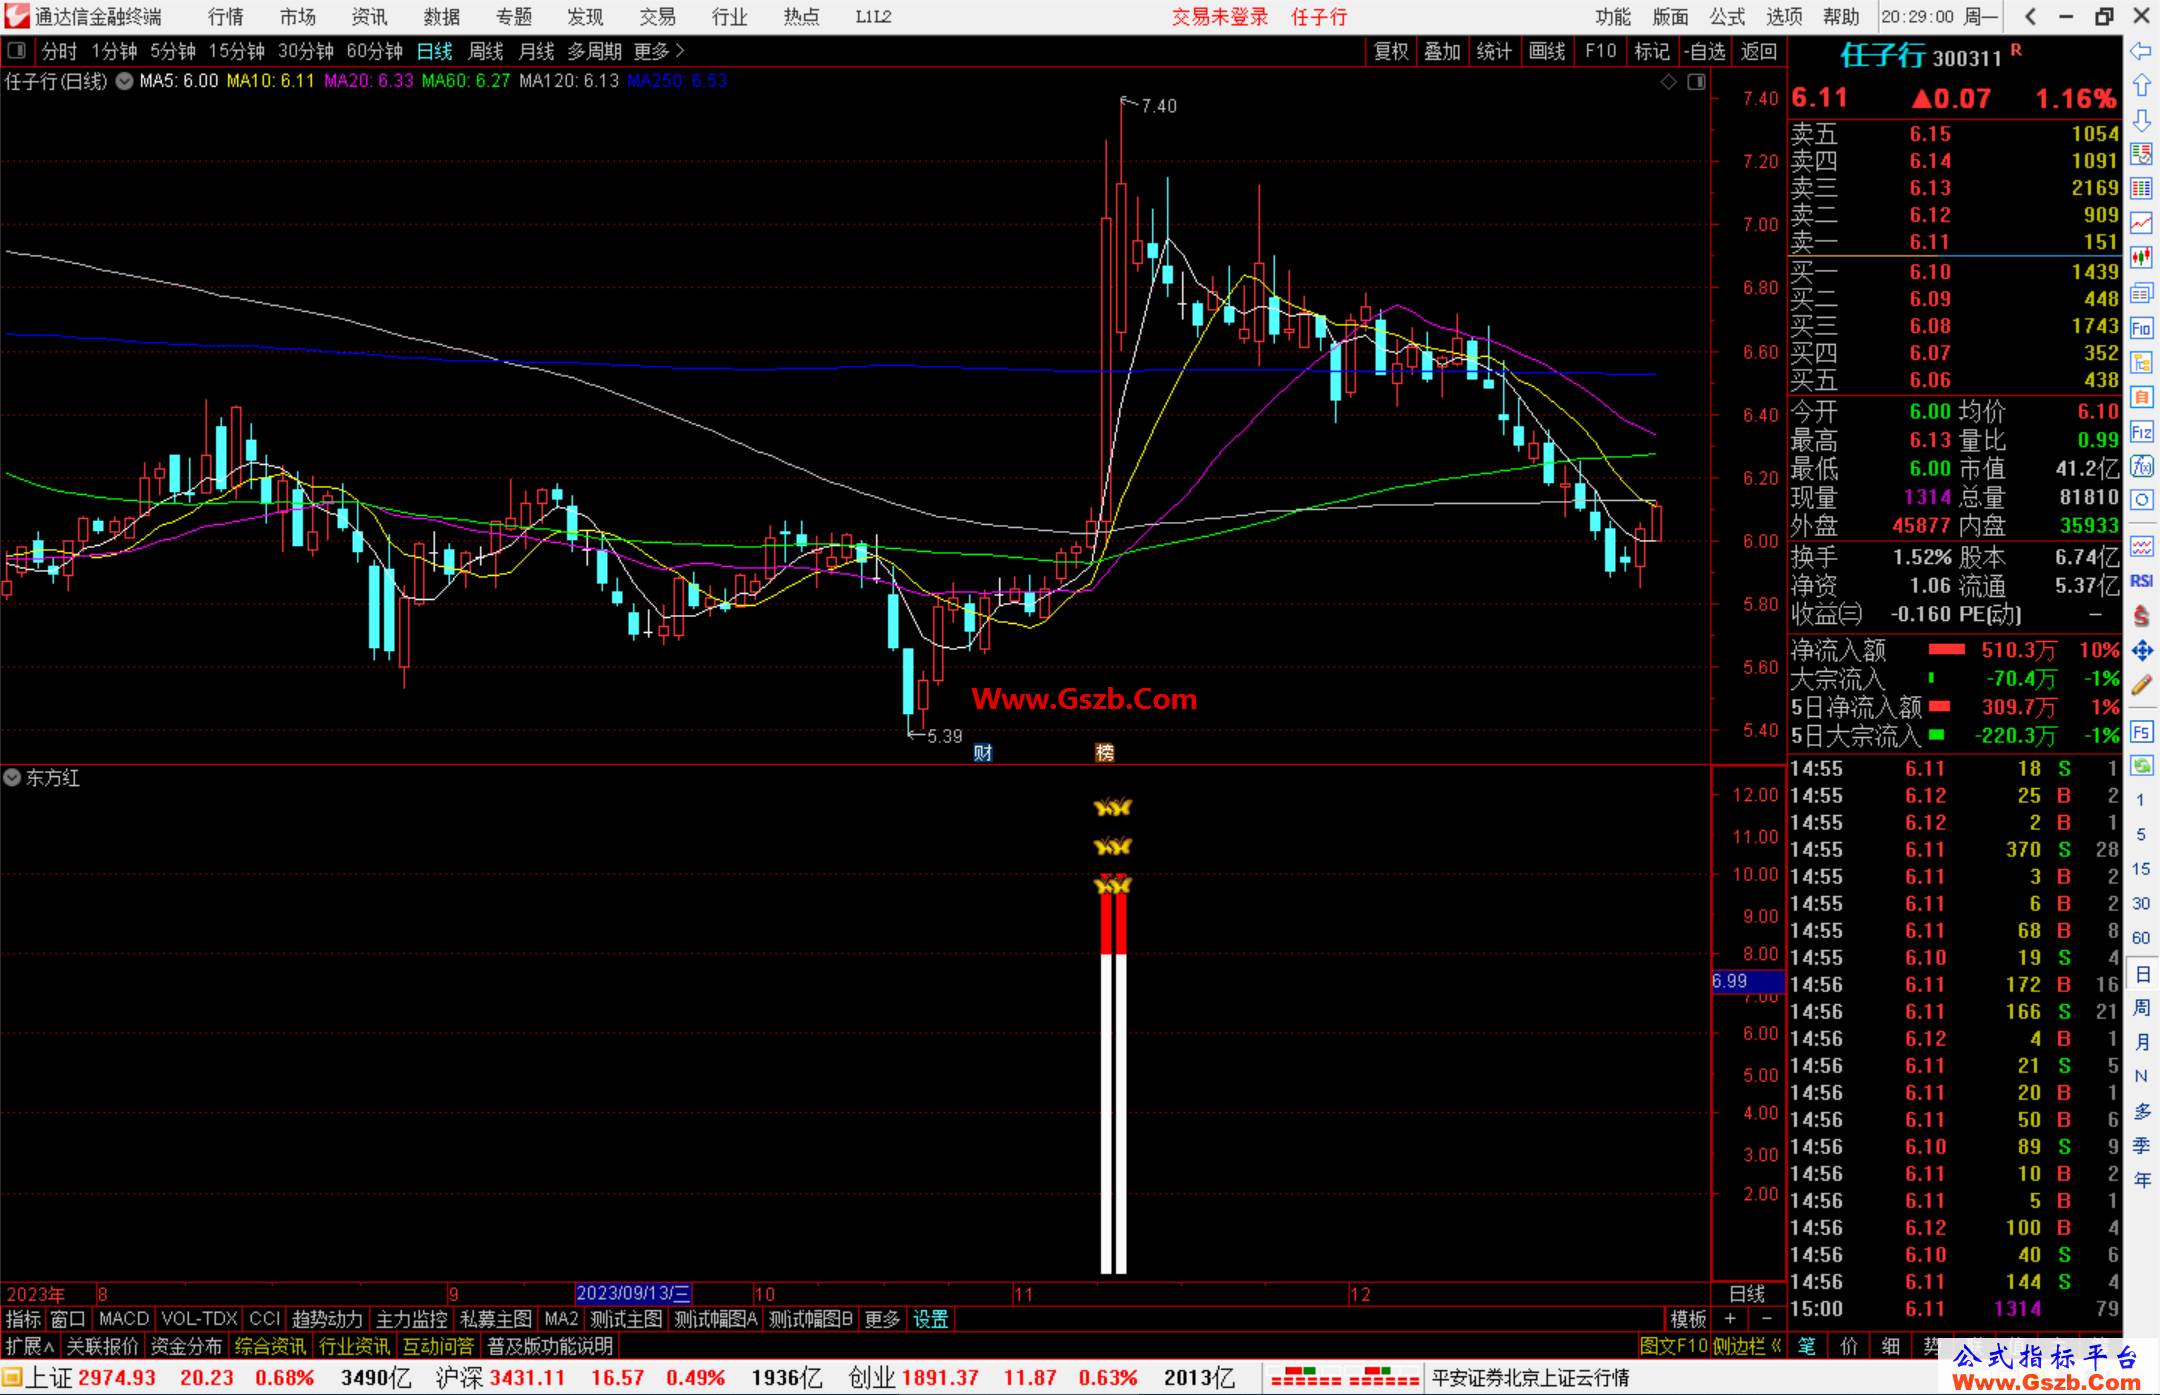Viewport: 2160px width, 1395px height.
Task: Select the pencil drawing tool icon
Action: pos(2141,685)
